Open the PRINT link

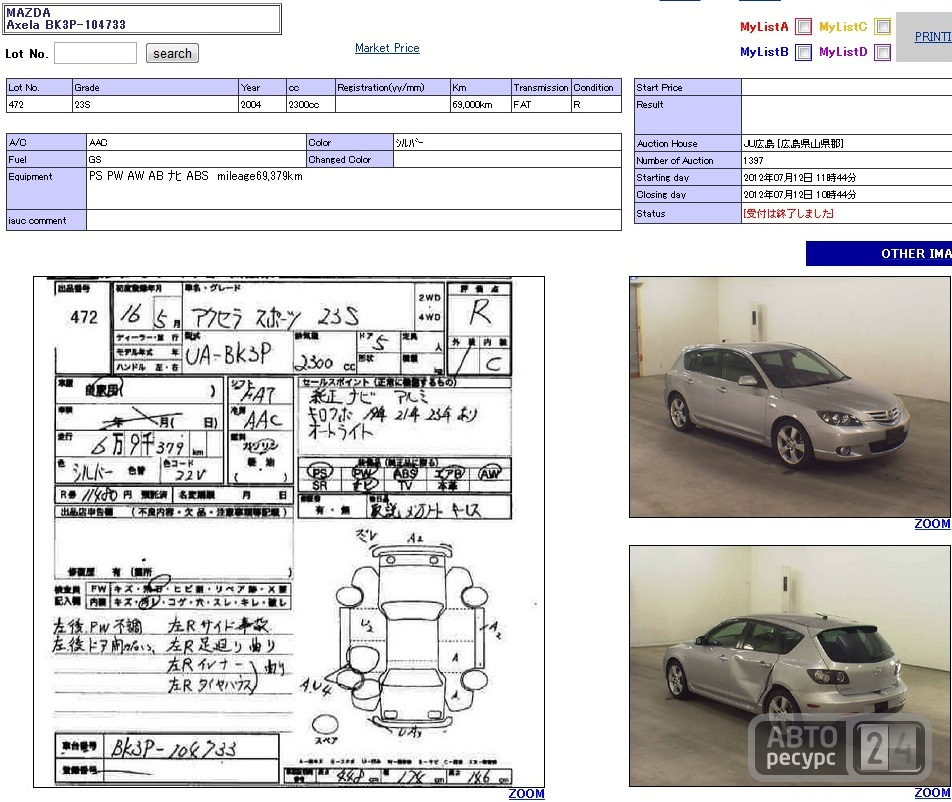point(933,37)
